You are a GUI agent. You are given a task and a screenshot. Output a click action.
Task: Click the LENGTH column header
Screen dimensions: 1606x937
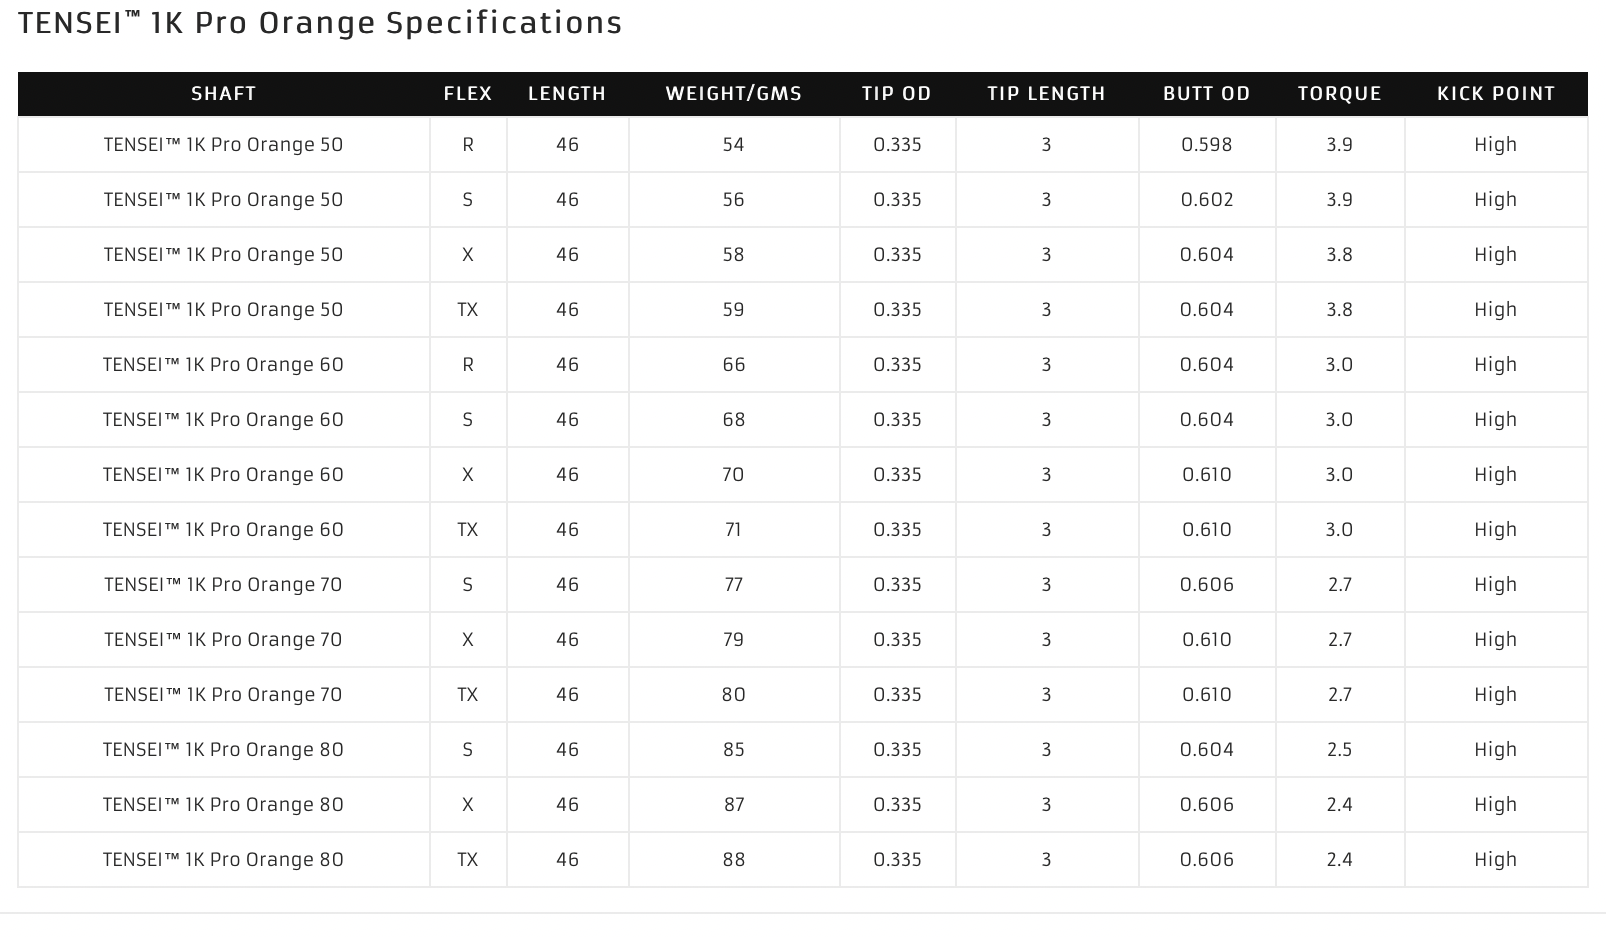point(567,94)
